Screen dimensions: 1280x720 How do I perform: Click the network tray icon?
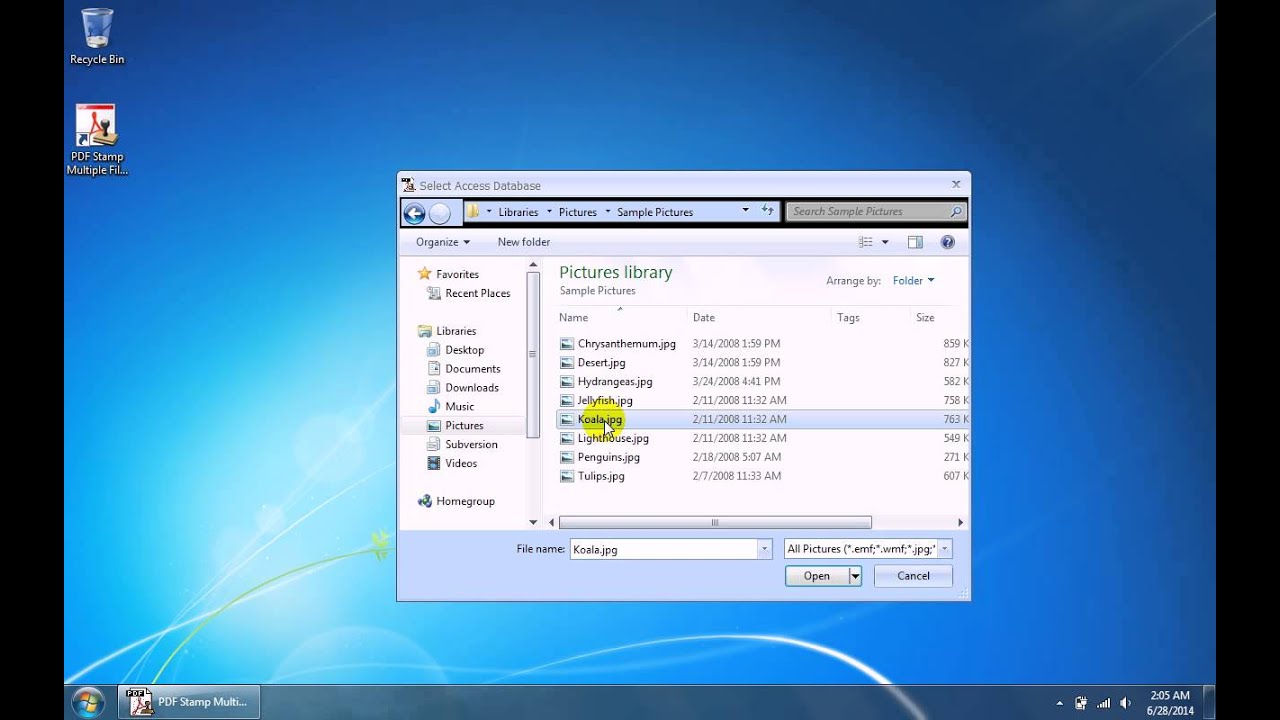coord(1104,703)
